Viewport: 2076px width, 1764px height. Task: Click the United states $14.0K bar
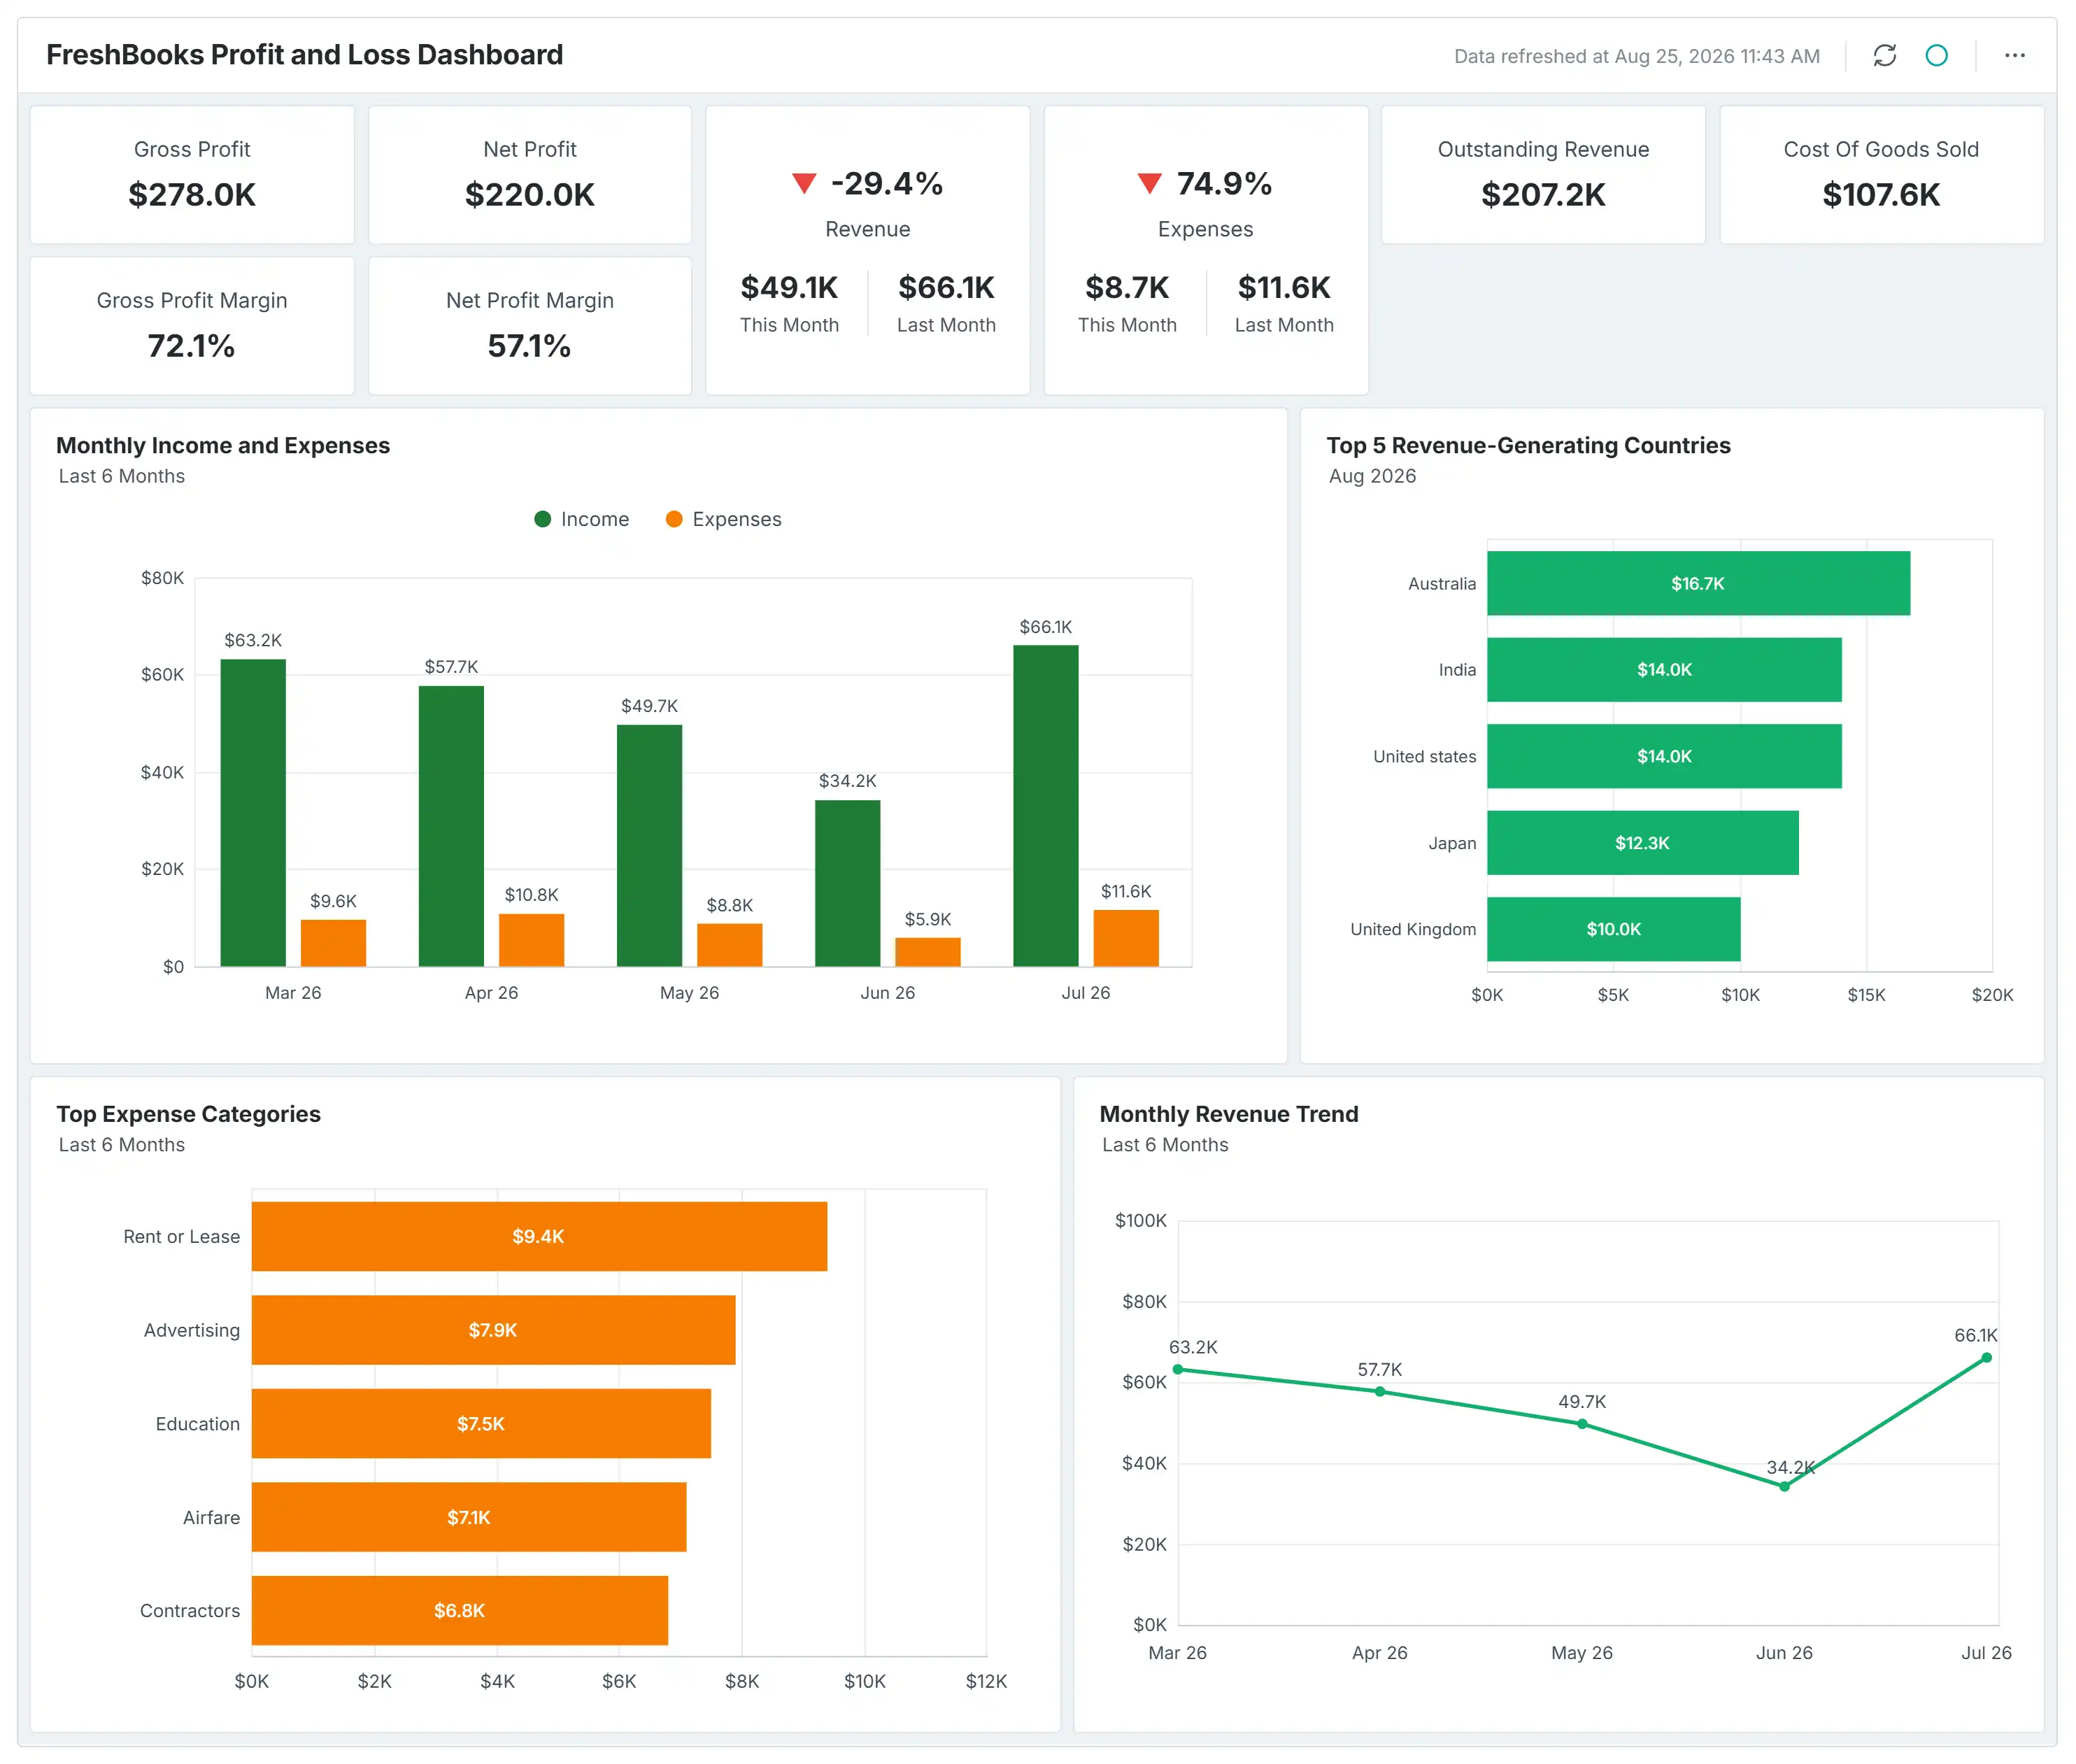pos(1664,756)
